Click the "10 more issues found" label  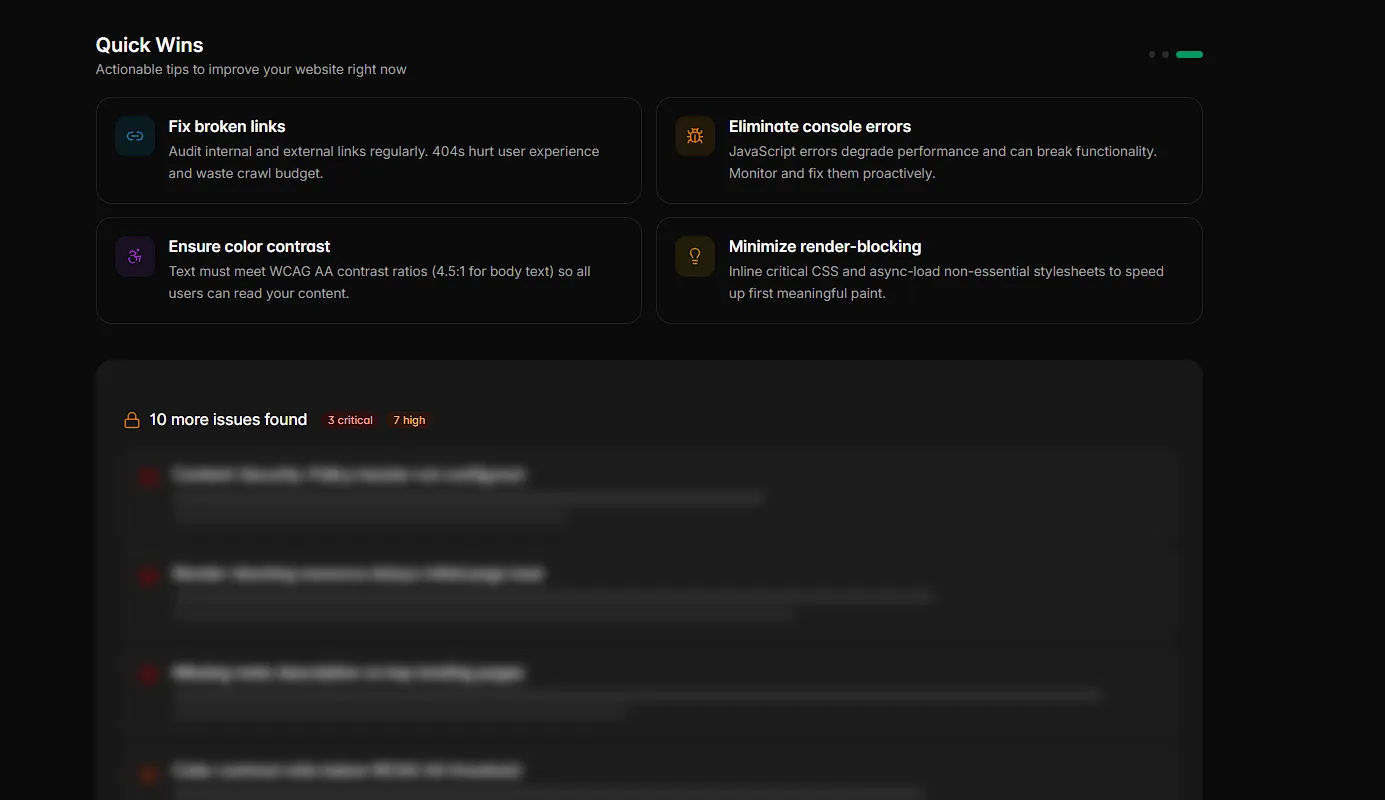228,420
